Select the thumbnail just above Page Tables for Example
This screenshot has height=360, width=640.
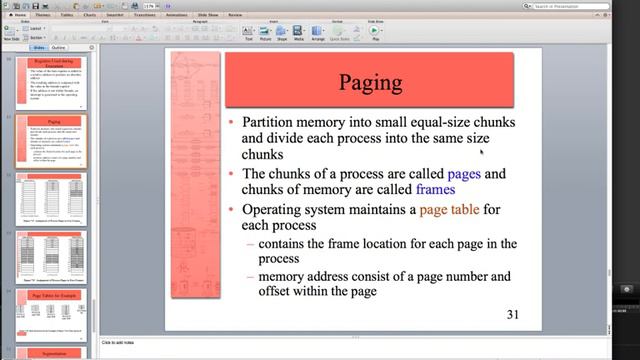(51, 257)
